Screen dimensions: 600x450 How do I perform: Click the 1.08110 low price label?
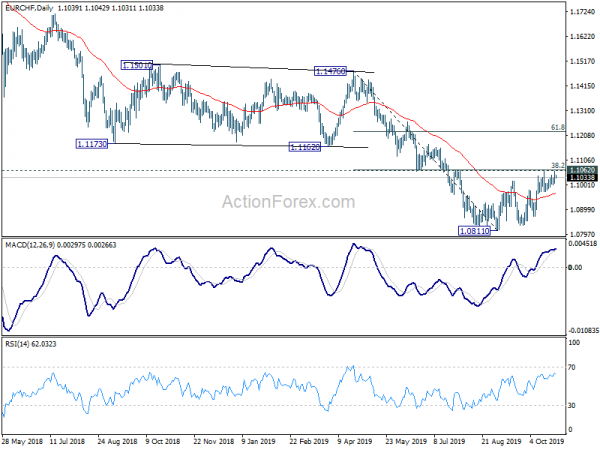[x=474, y=231]
